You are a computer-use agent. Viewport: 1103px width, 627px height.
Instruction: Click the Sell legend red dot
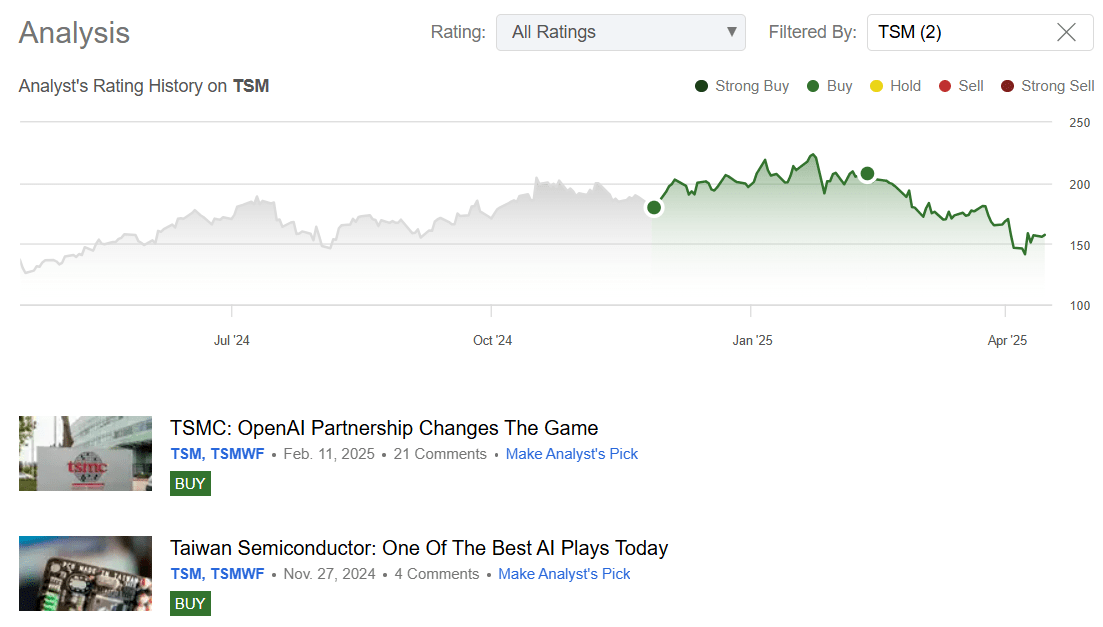tap(945, 86)
